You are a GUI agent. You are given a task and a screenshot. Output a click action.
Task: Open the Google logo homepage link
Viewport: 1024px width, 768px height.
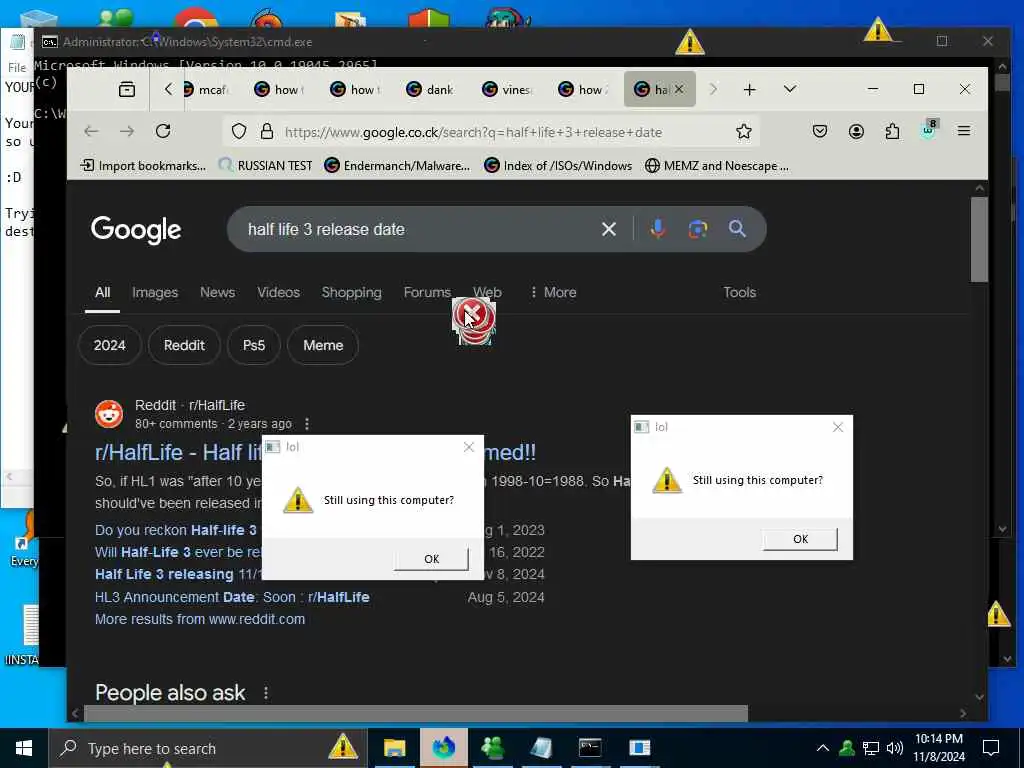[x=136, y=229]
